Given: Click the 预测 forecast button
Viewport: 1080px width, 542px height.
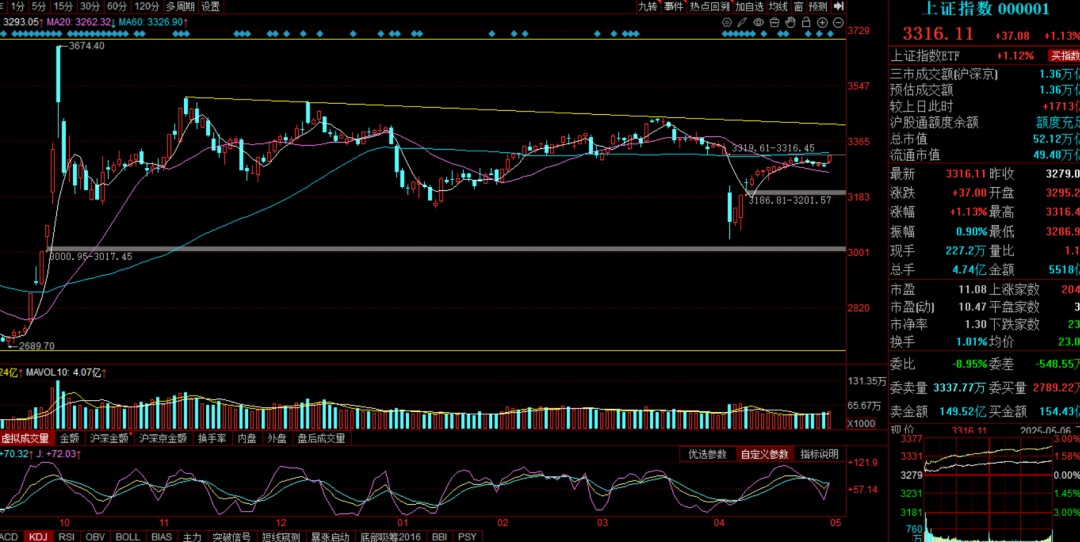Looking at the screenshot, I should click(x=818, y=6).
